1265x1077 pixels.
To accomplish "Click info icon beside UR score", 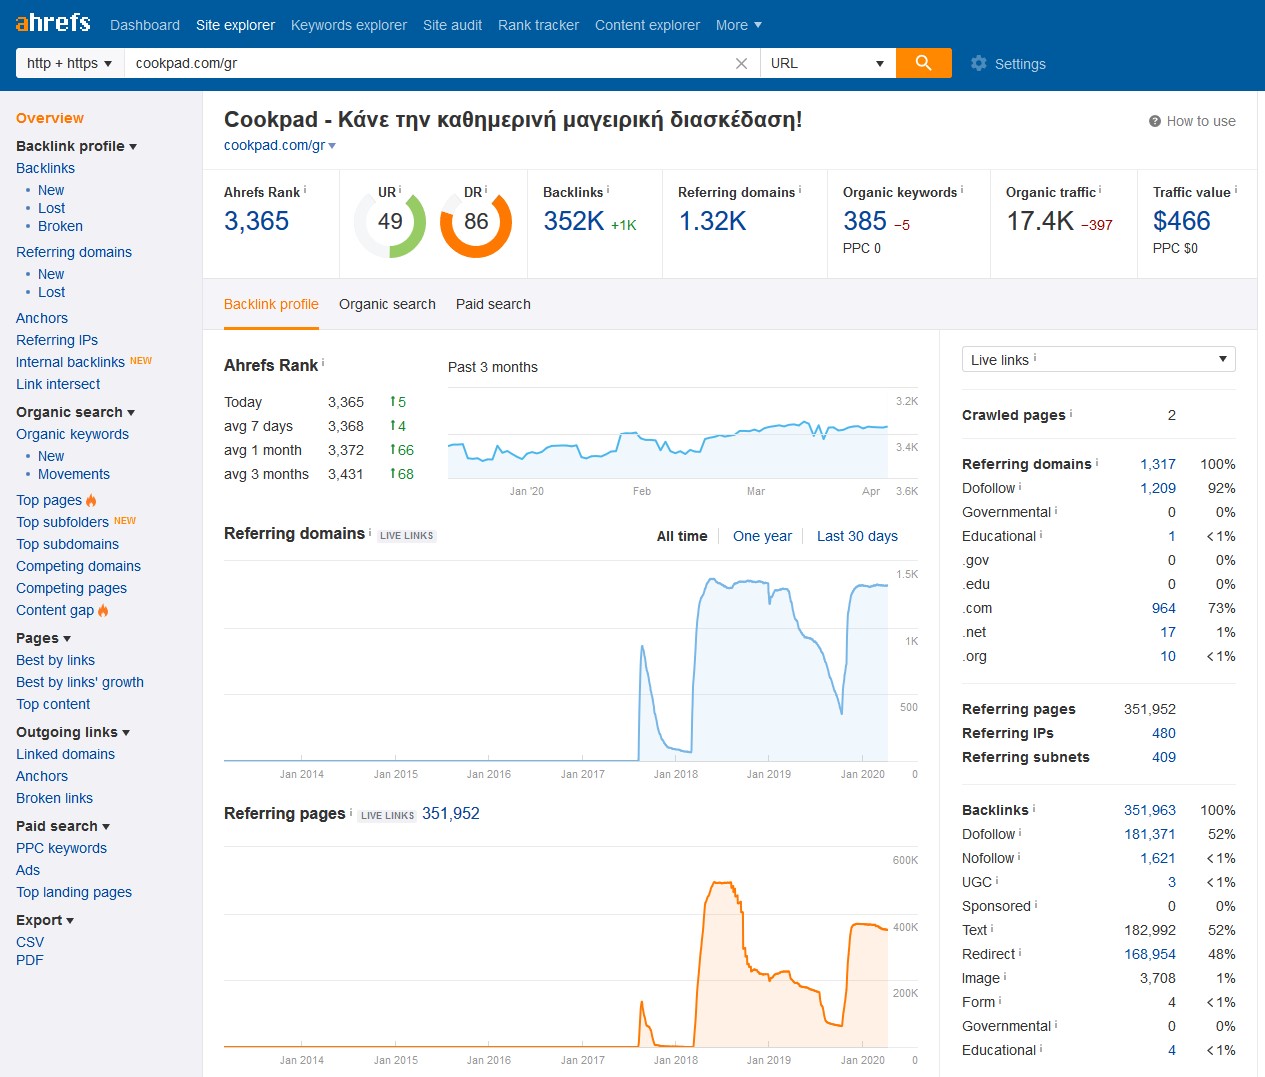I will pyautogui.click(x=400, y=189).
